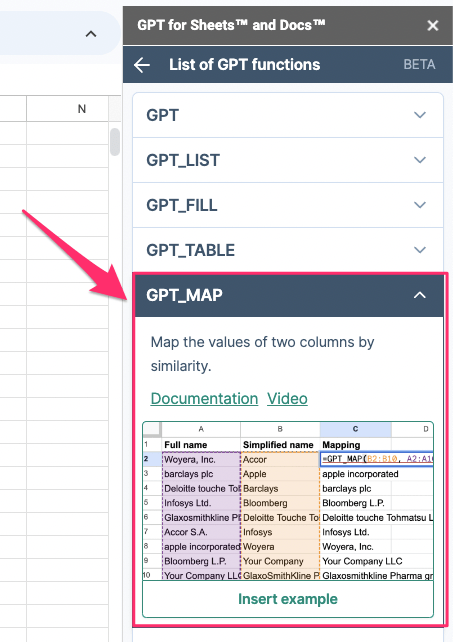This screenshot has height=642, width=453.
Task: Click the Insert example button
Action: pos(288,599)
